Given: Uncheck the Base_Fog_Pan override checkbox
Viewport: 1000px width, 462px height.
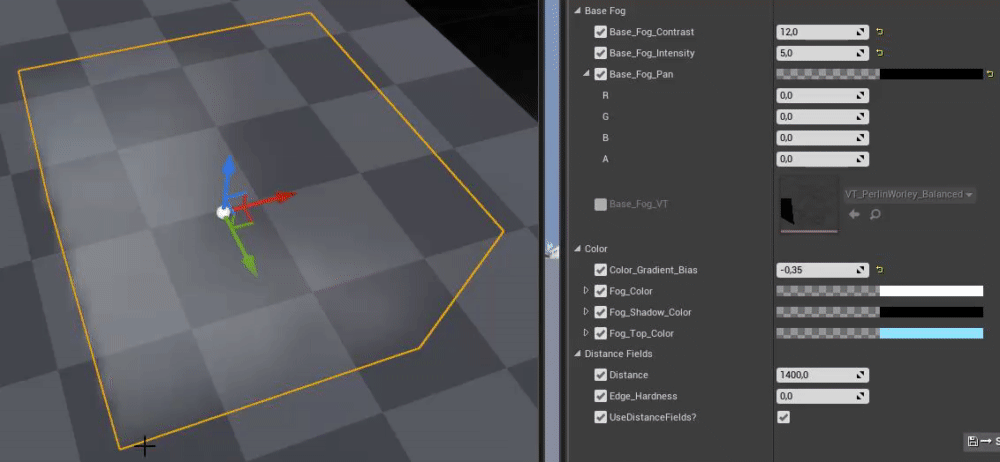Looking at the screenshot, I should (x=600, y=74).
